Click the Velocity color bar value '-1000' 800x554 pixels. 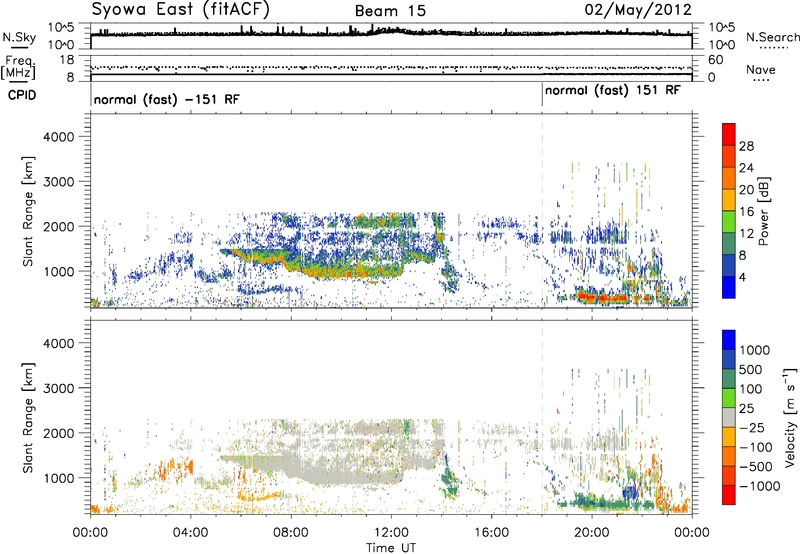tap(759, 486)
